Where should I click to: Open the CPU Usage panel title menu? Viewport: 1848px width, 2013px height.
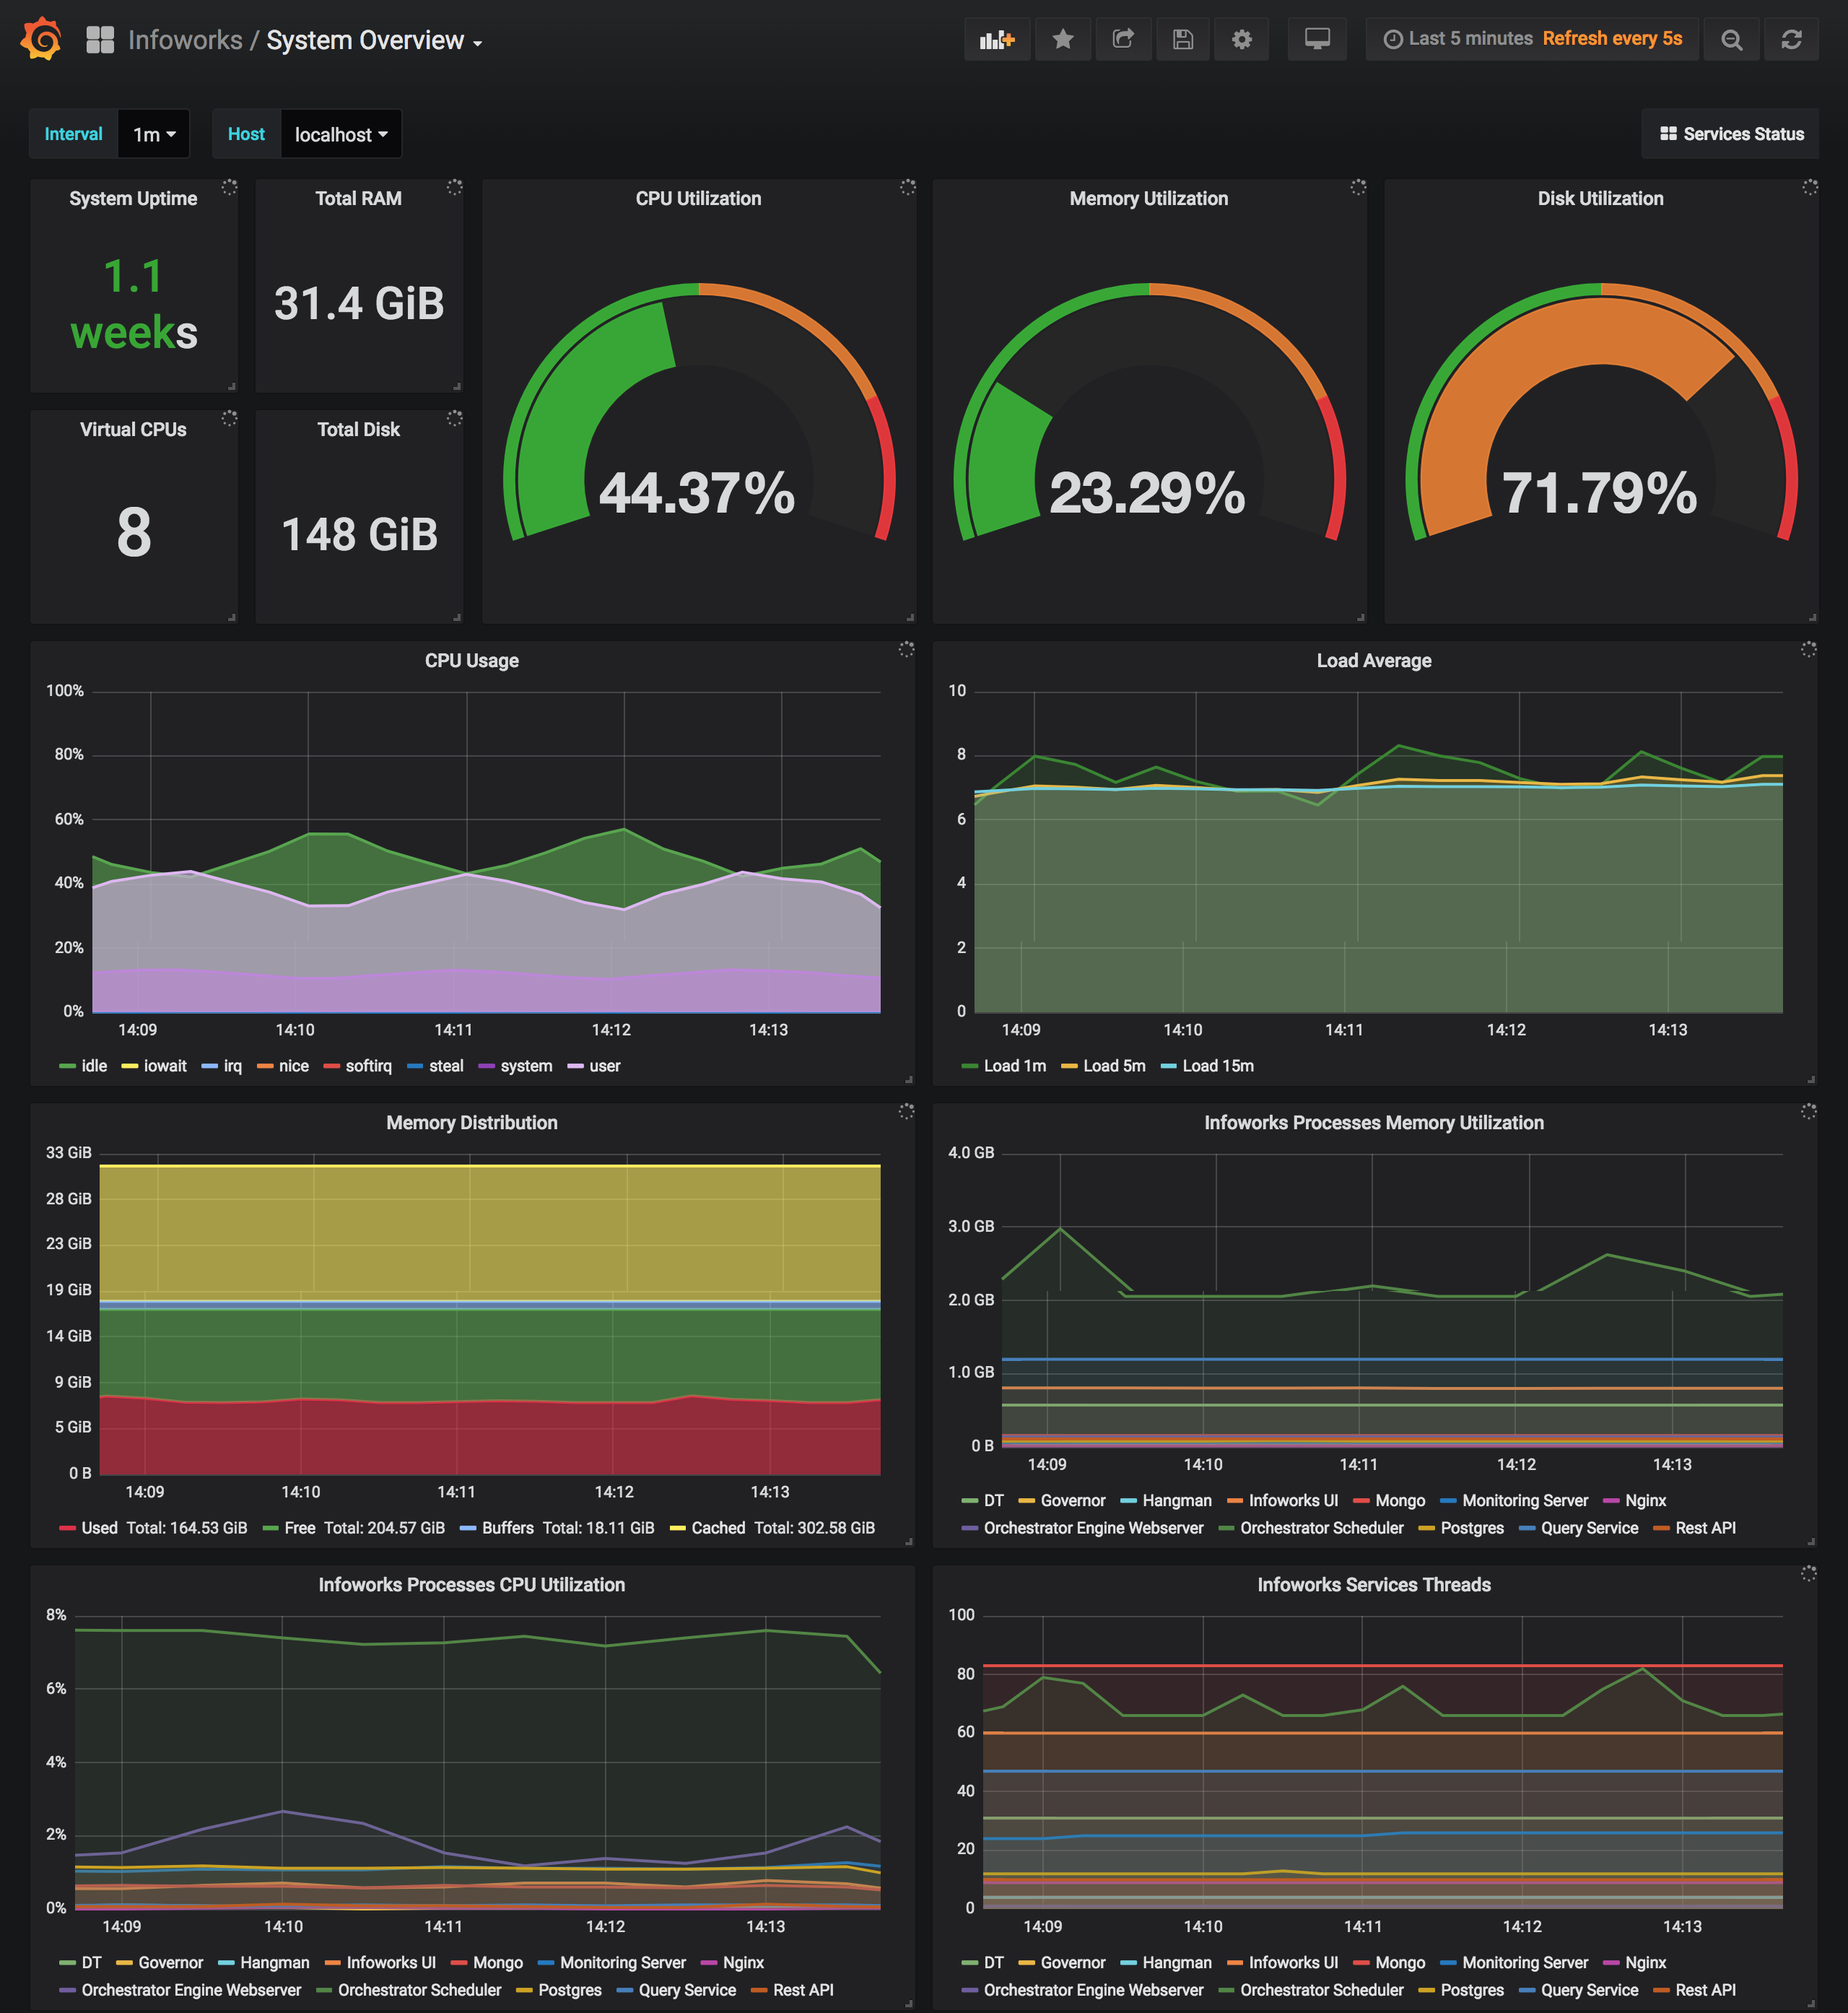[x=472, y=661]
